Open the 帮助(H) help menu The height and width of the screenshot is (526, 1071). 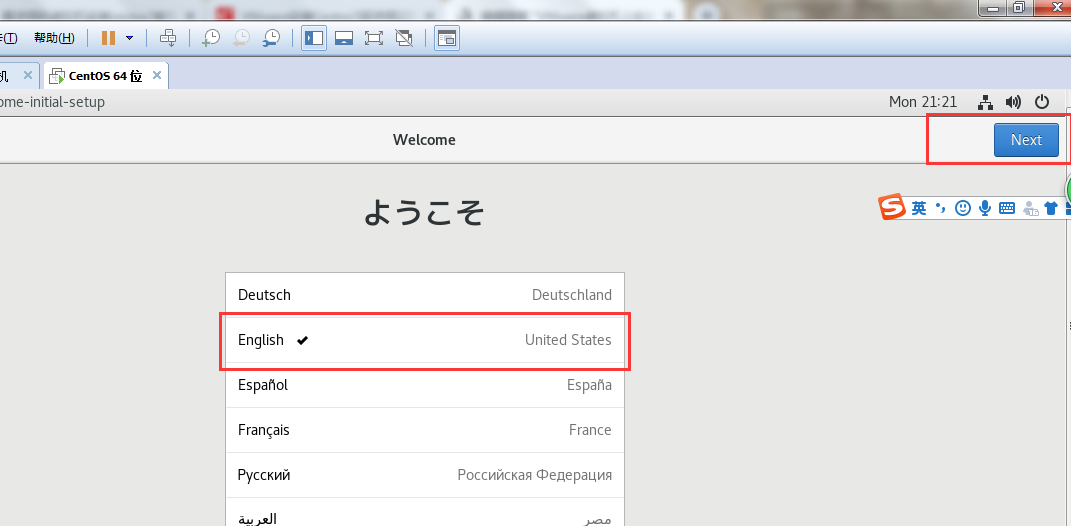point(54,38)
